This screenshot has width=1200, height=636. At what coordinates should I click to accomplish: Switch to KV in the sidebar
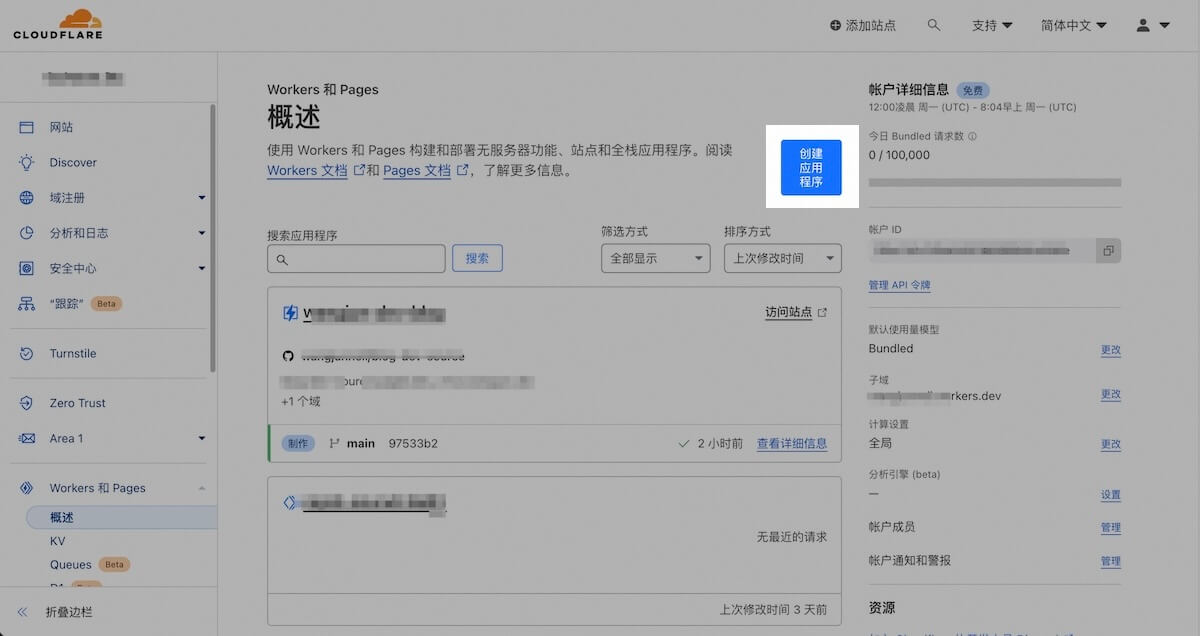coord(58,541)
